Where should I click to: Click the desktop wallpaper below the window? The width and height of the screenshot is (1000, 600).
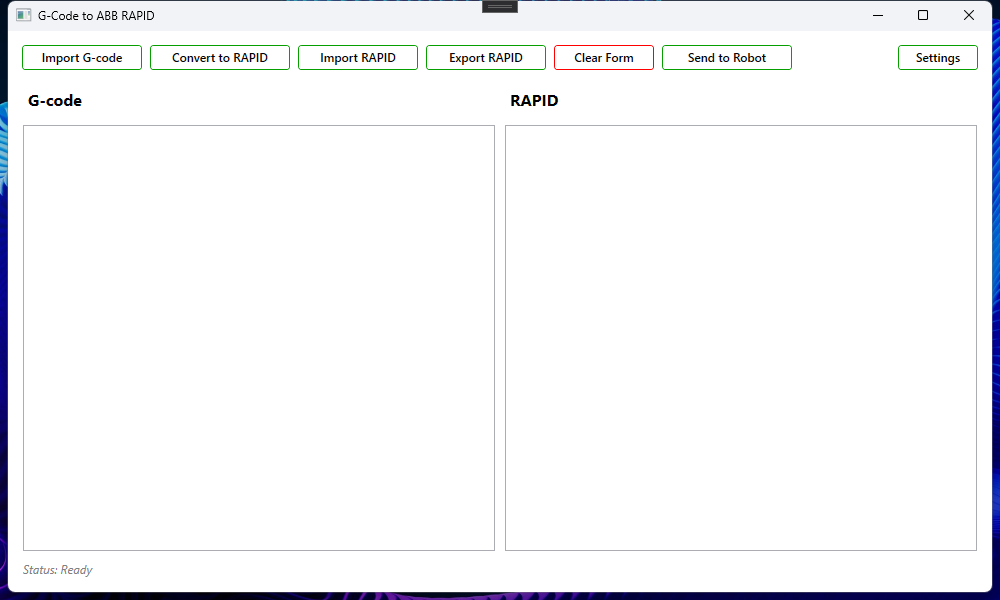click(500, 596)
